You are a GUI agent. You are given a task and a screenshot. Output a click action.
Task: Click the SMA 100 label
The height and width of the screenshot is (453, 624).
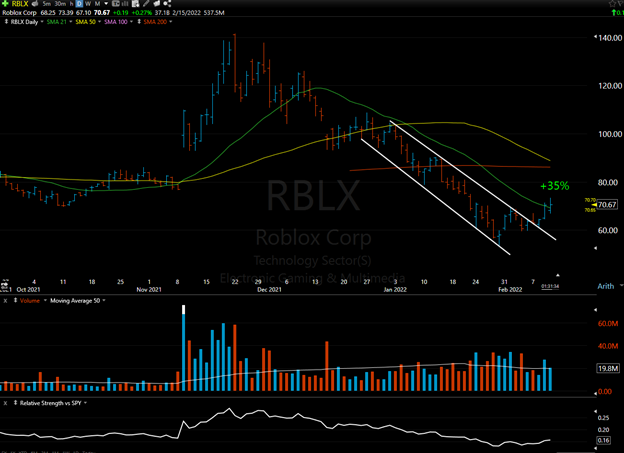[116, 22]
